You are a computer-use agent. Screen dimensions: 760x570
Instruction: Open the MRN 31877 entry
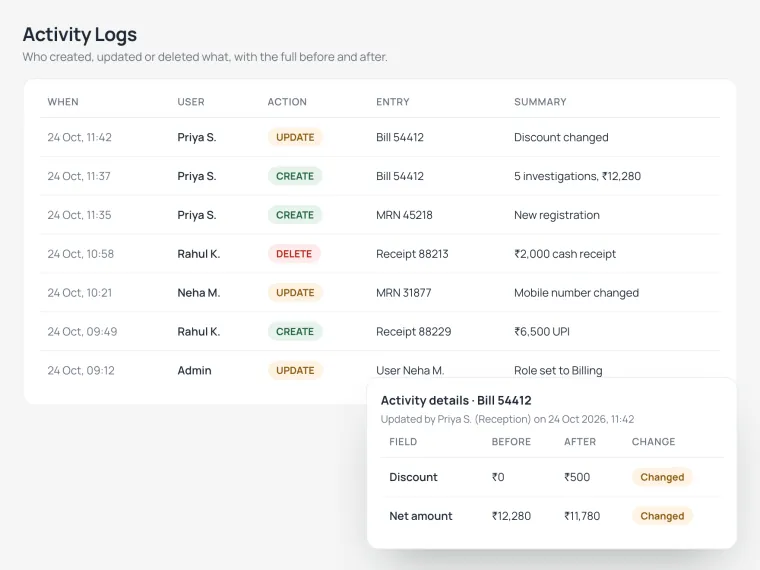404,293
